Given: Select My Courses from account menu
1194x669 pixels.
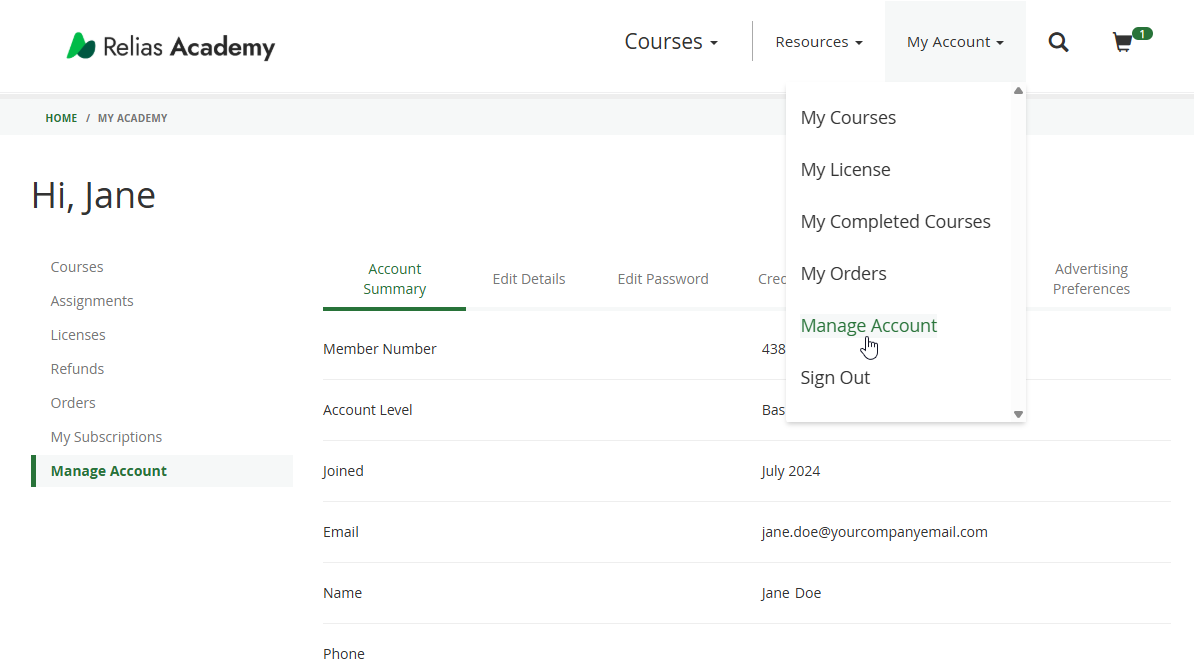Looking at the screenshot, I should point(848,118).
